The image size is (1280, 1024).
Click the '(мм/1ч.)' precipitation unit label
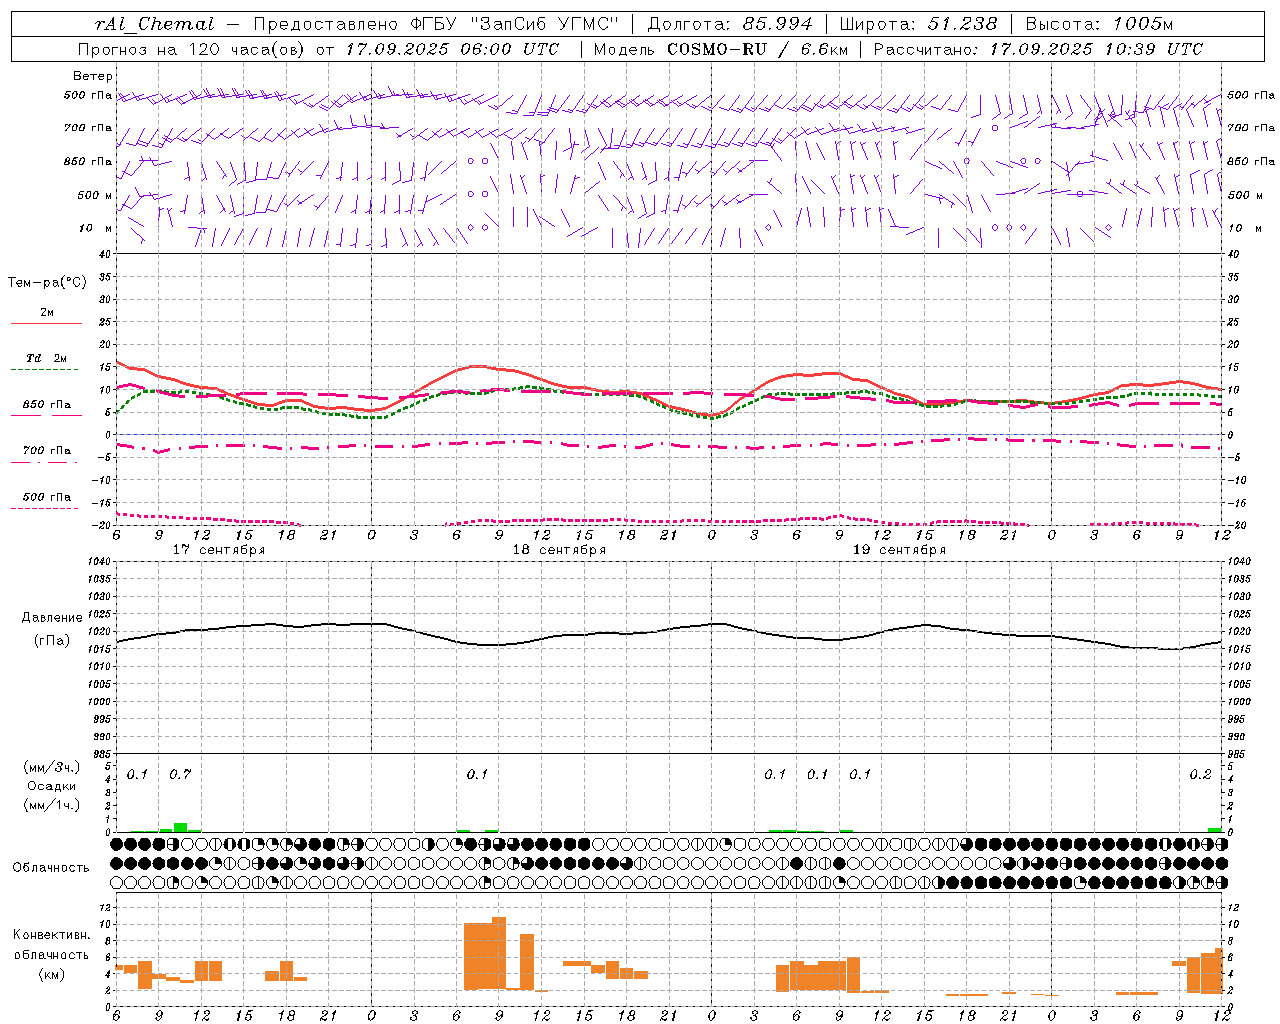tap(51, 805)
